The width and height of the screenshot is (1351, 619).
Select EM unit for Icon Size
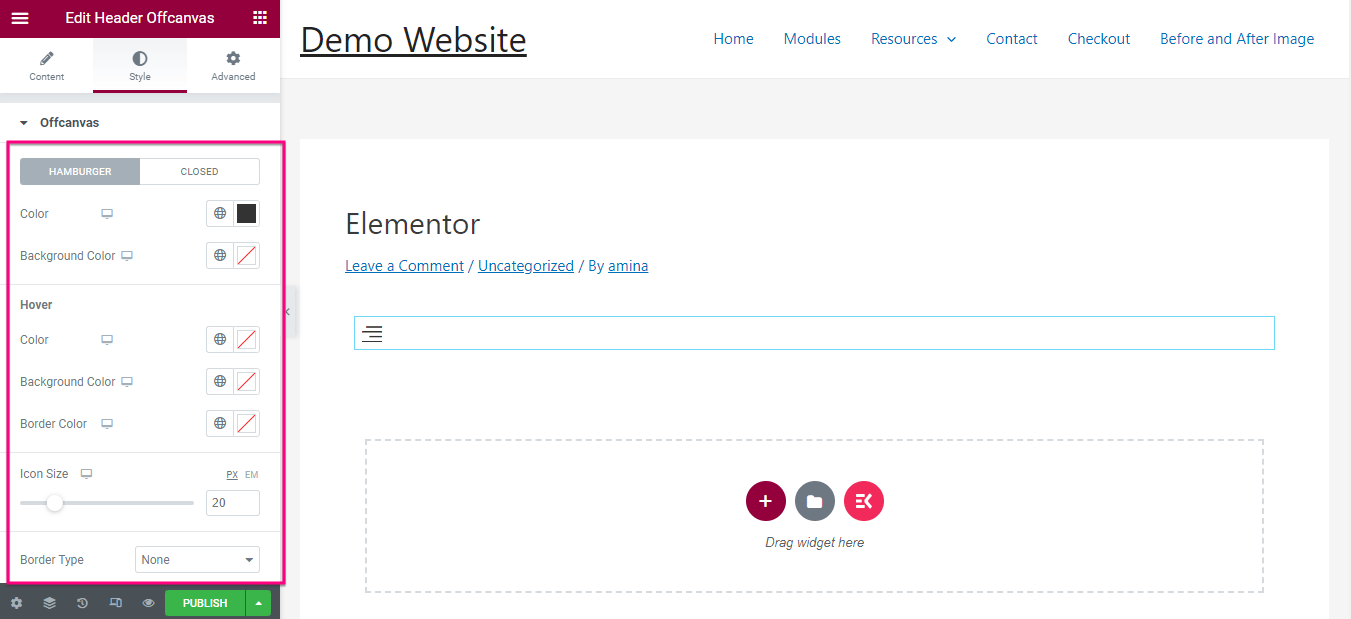pos(251,475)
